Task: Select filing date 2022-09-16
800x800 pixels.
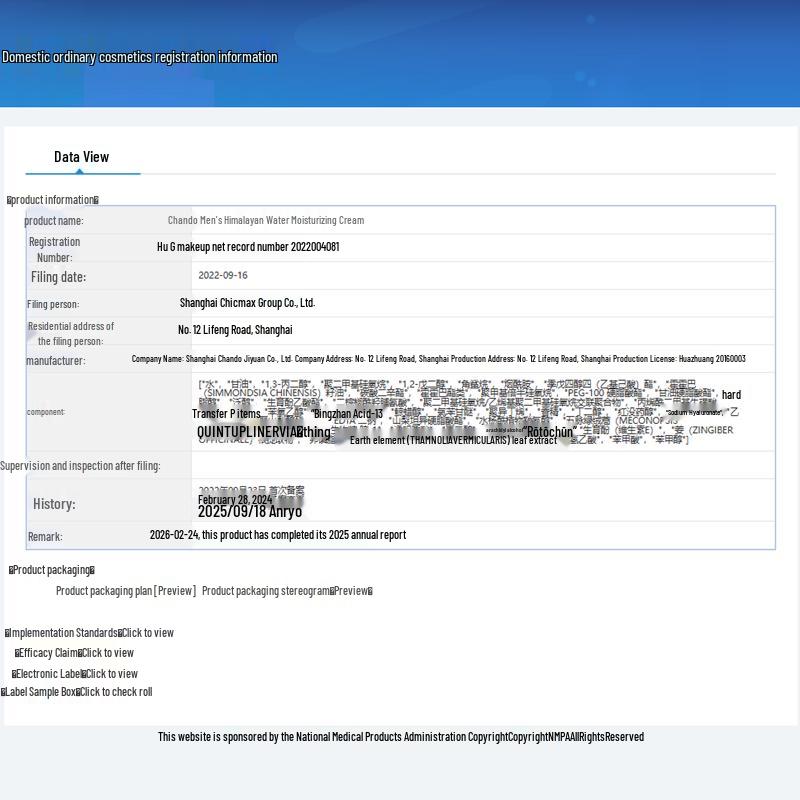Action: 223,276
